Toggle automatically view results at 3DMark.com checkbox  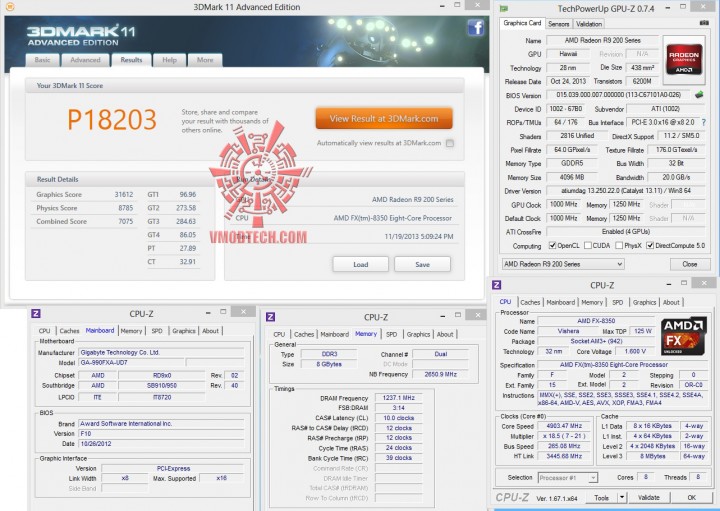pyautogui.click(x=450, y=143)
